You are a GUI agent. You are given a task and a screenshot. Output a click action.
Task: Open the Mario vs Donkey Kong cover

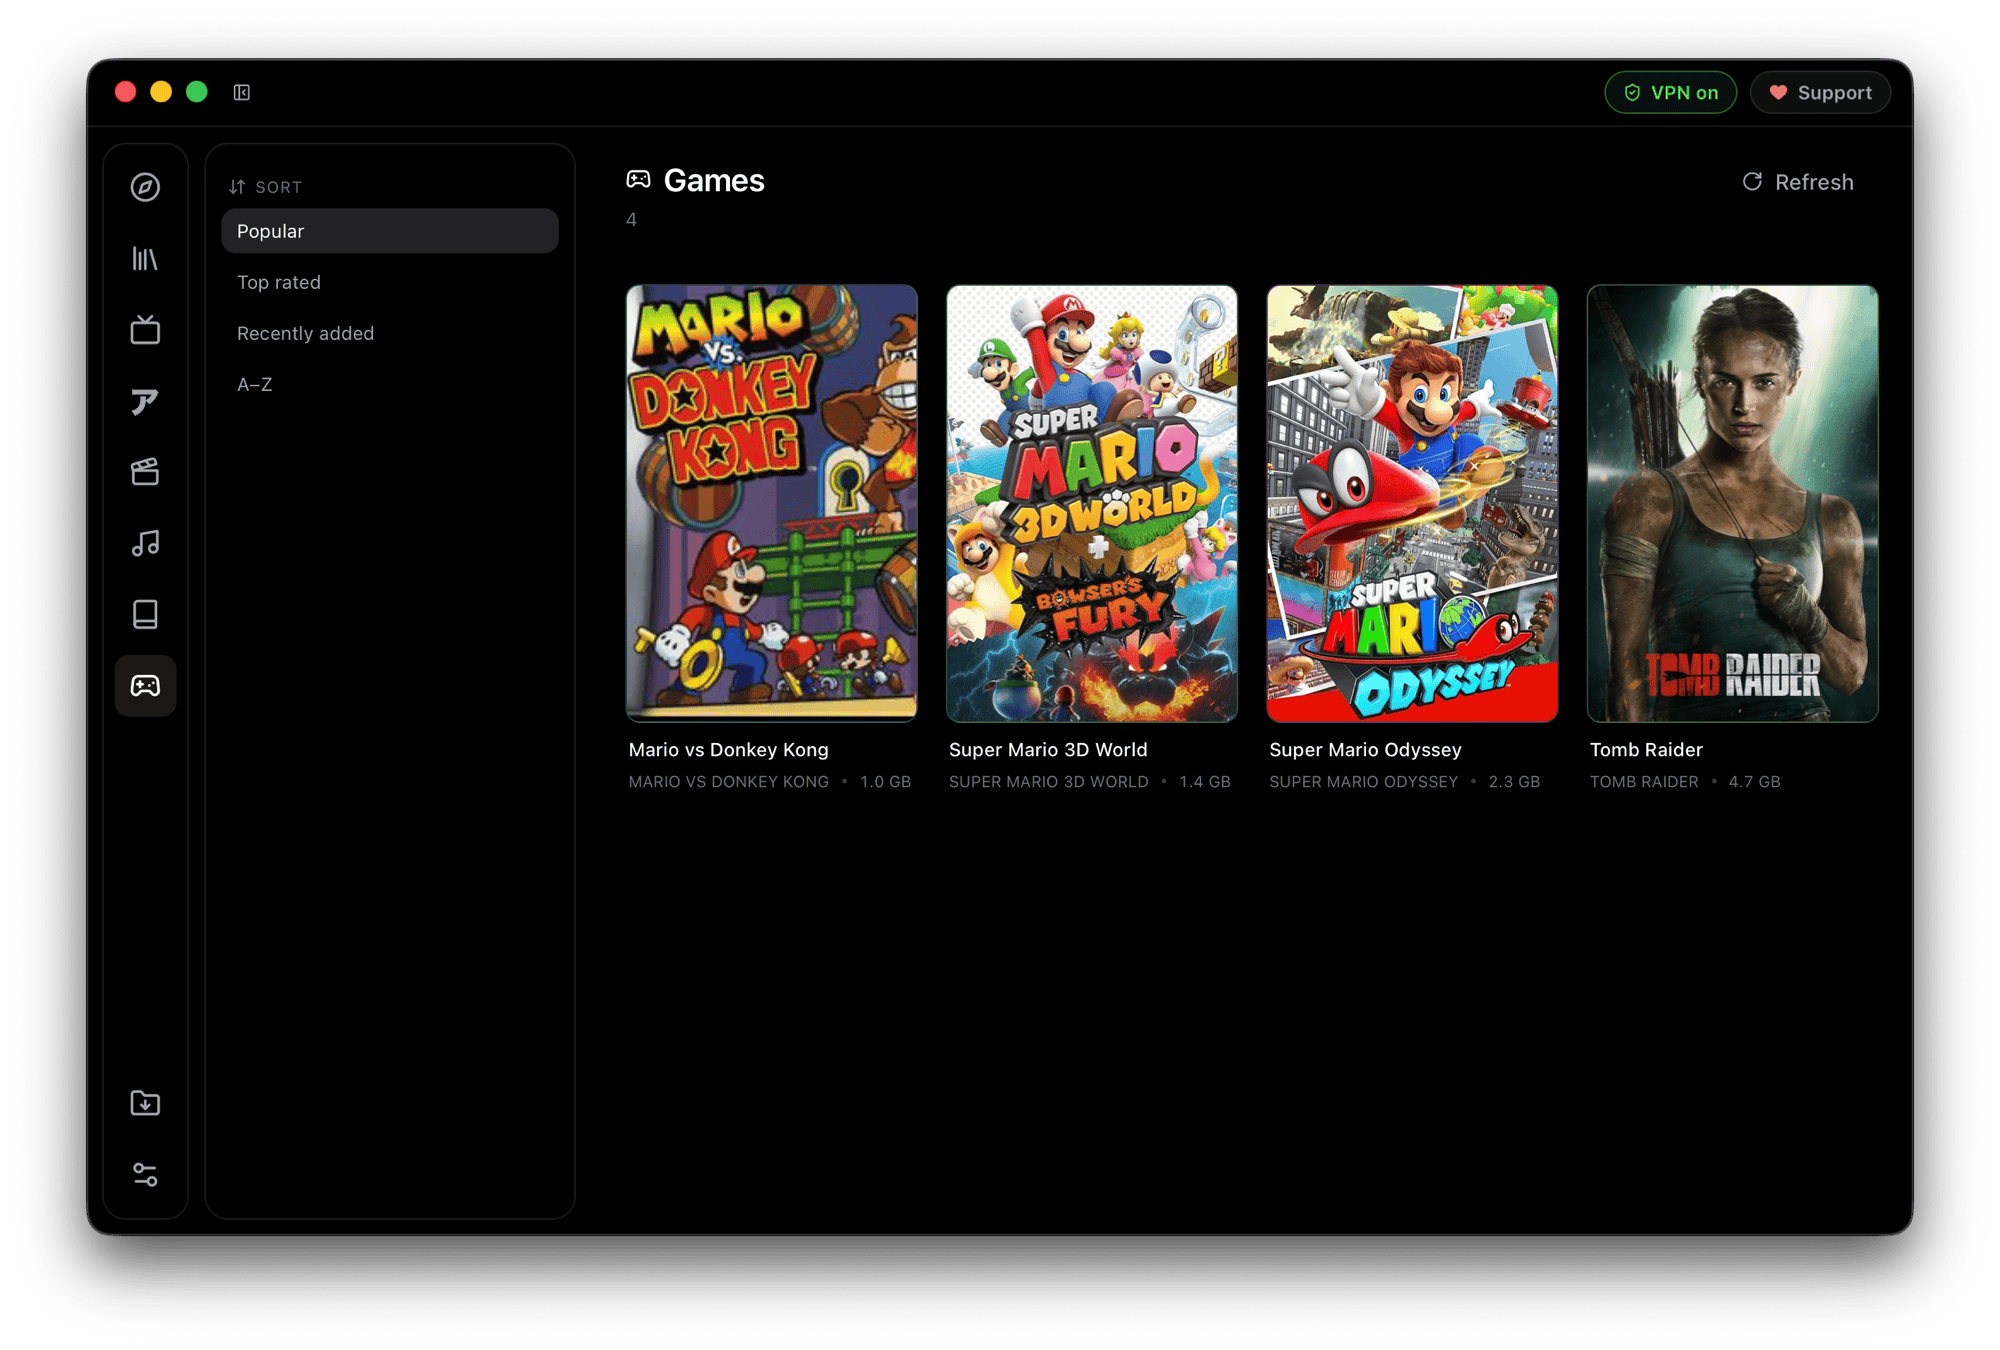click(x=772, y=503)
